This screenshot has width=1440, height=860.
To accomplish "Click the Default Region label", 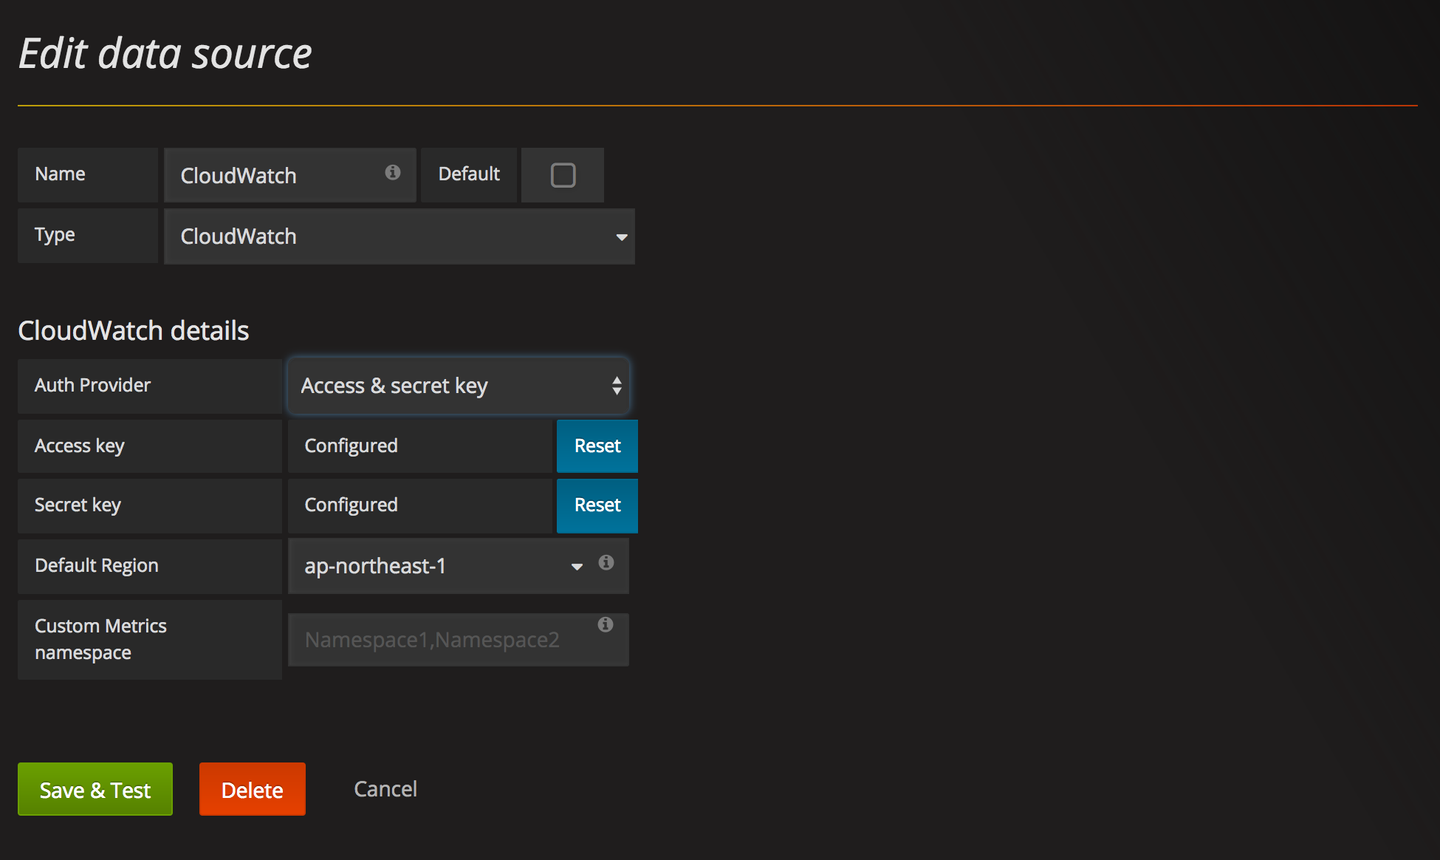I will point(97,566).
